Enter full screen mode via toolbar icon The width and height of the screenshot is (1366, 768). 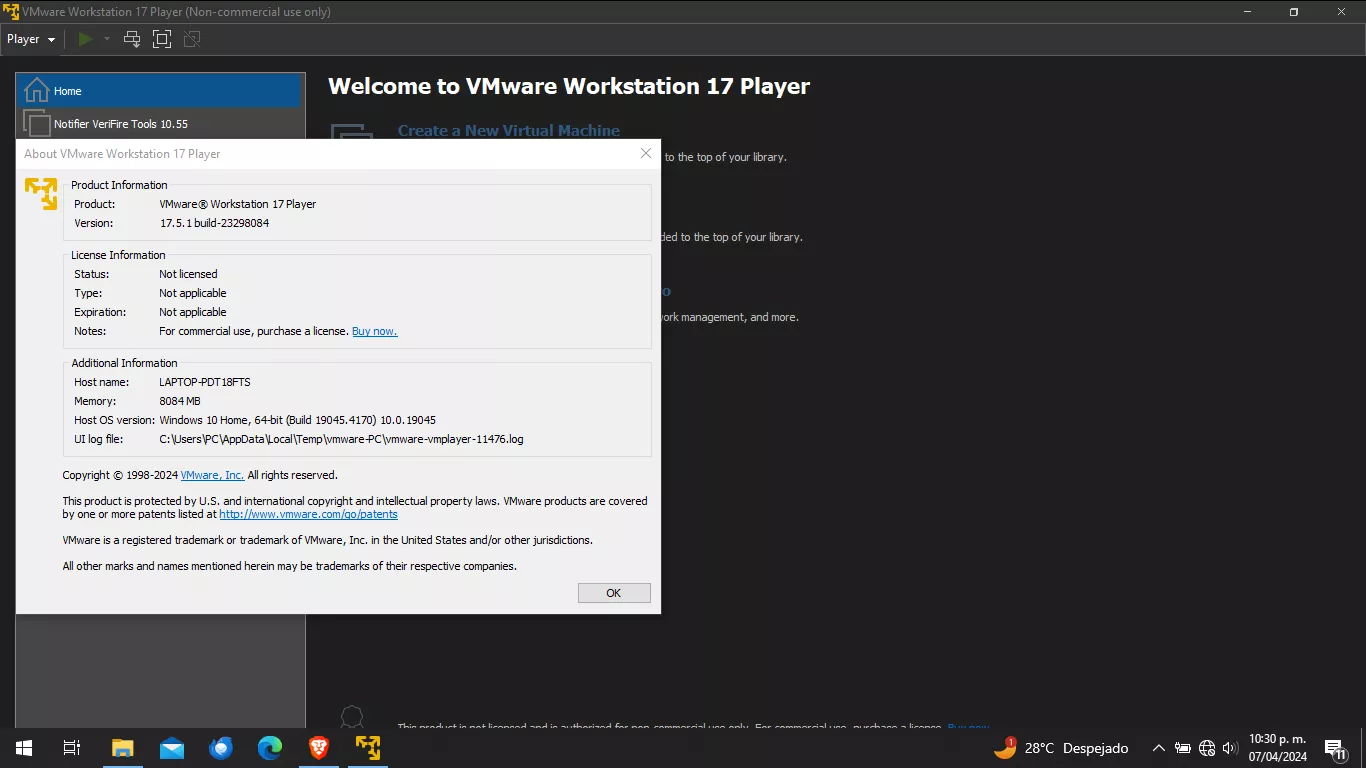(162, 39)
